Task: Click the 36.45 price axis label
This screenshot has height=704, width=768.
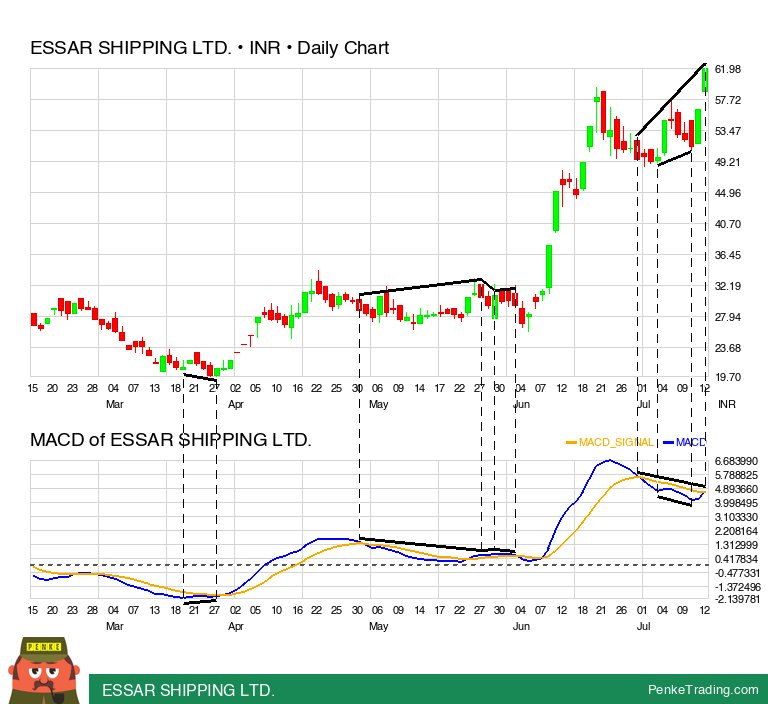Action: [x=728, y=255]
